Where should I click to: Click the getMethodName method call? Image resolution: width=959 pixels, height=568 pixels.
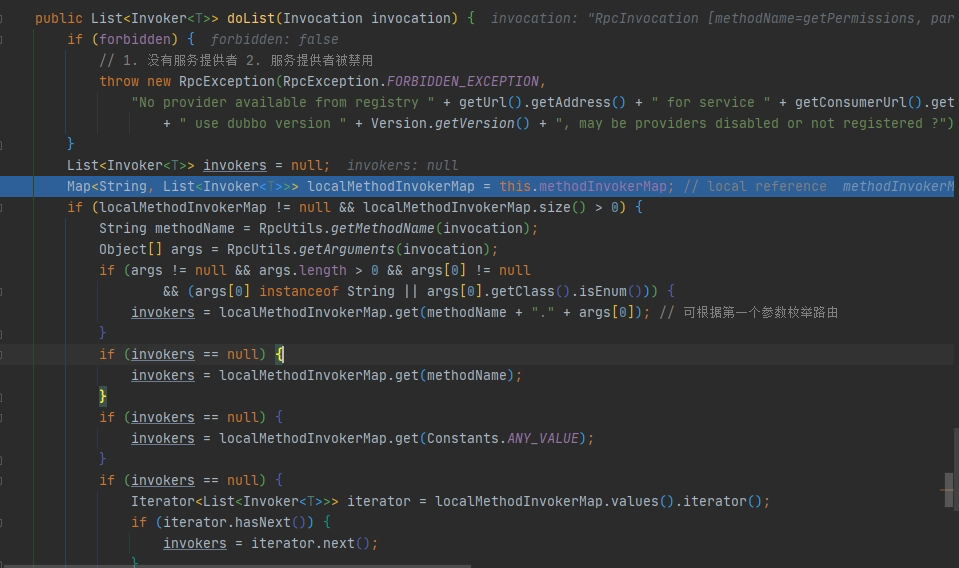pos(383,228)
